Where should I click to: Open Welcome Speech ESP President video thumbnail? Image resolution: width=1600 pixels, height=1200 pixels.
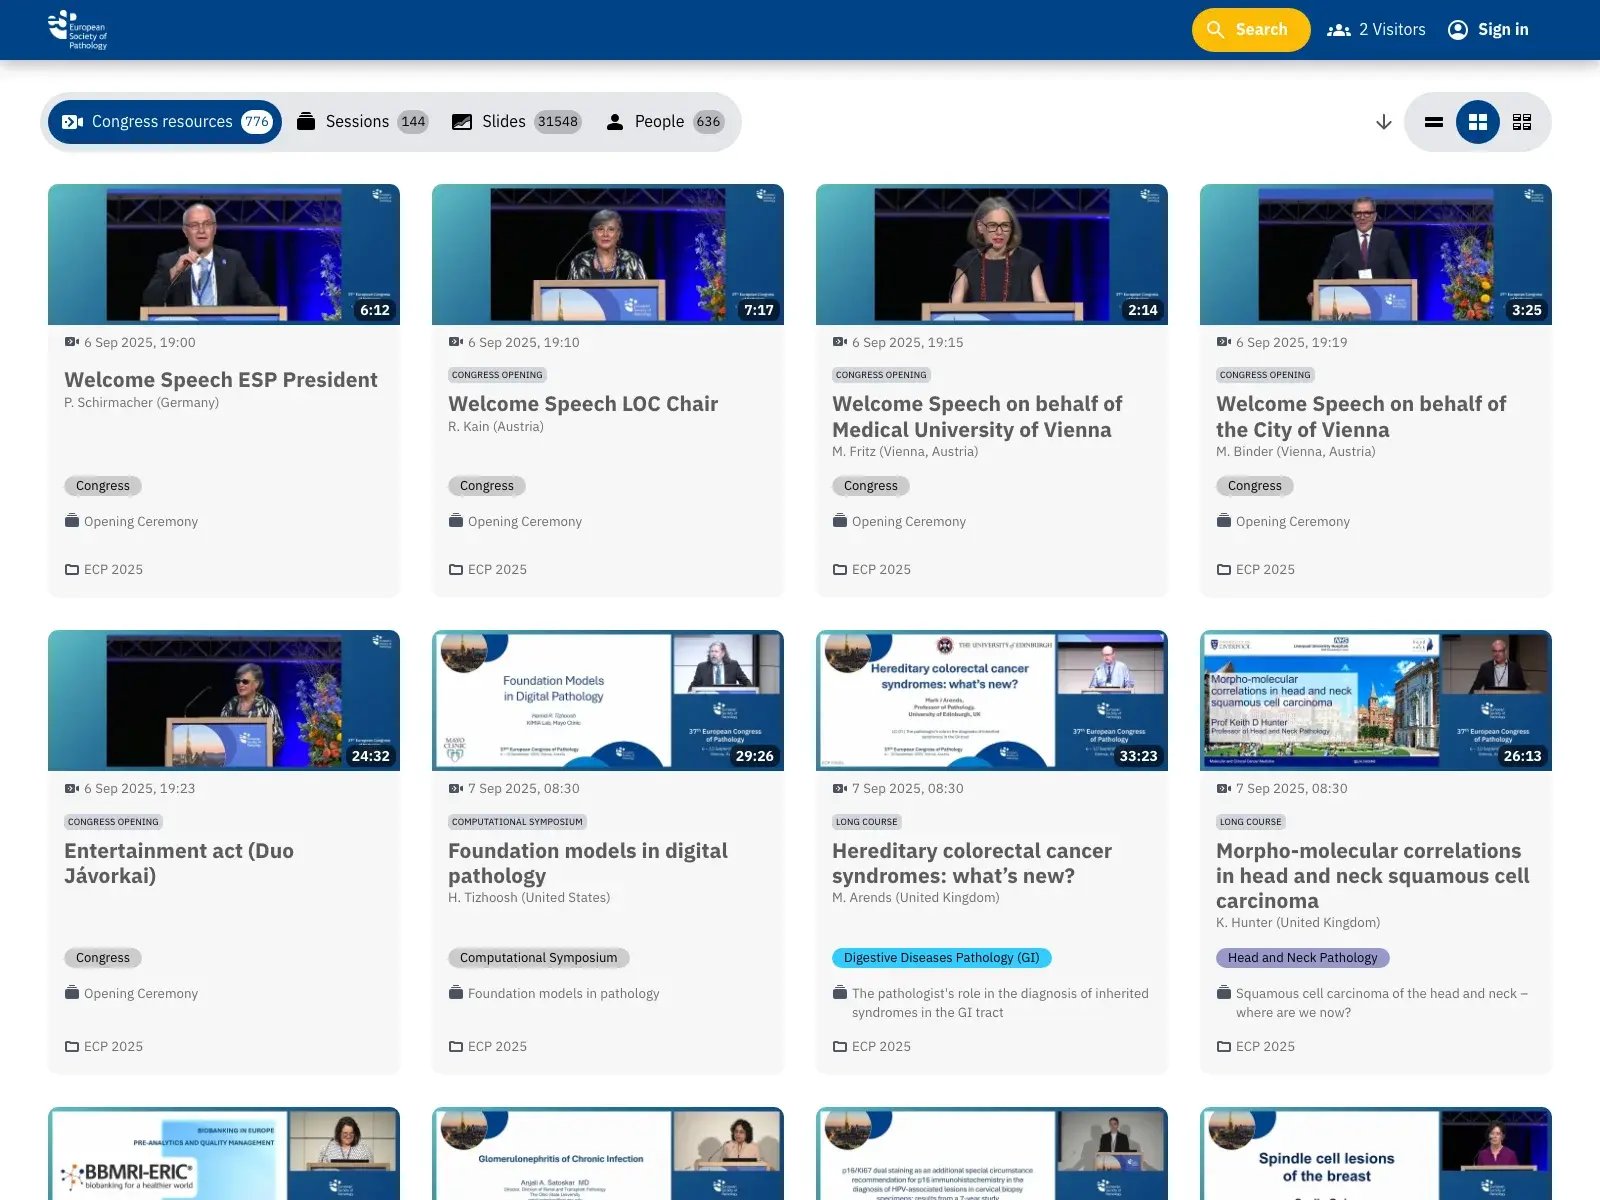click(224, 254)
